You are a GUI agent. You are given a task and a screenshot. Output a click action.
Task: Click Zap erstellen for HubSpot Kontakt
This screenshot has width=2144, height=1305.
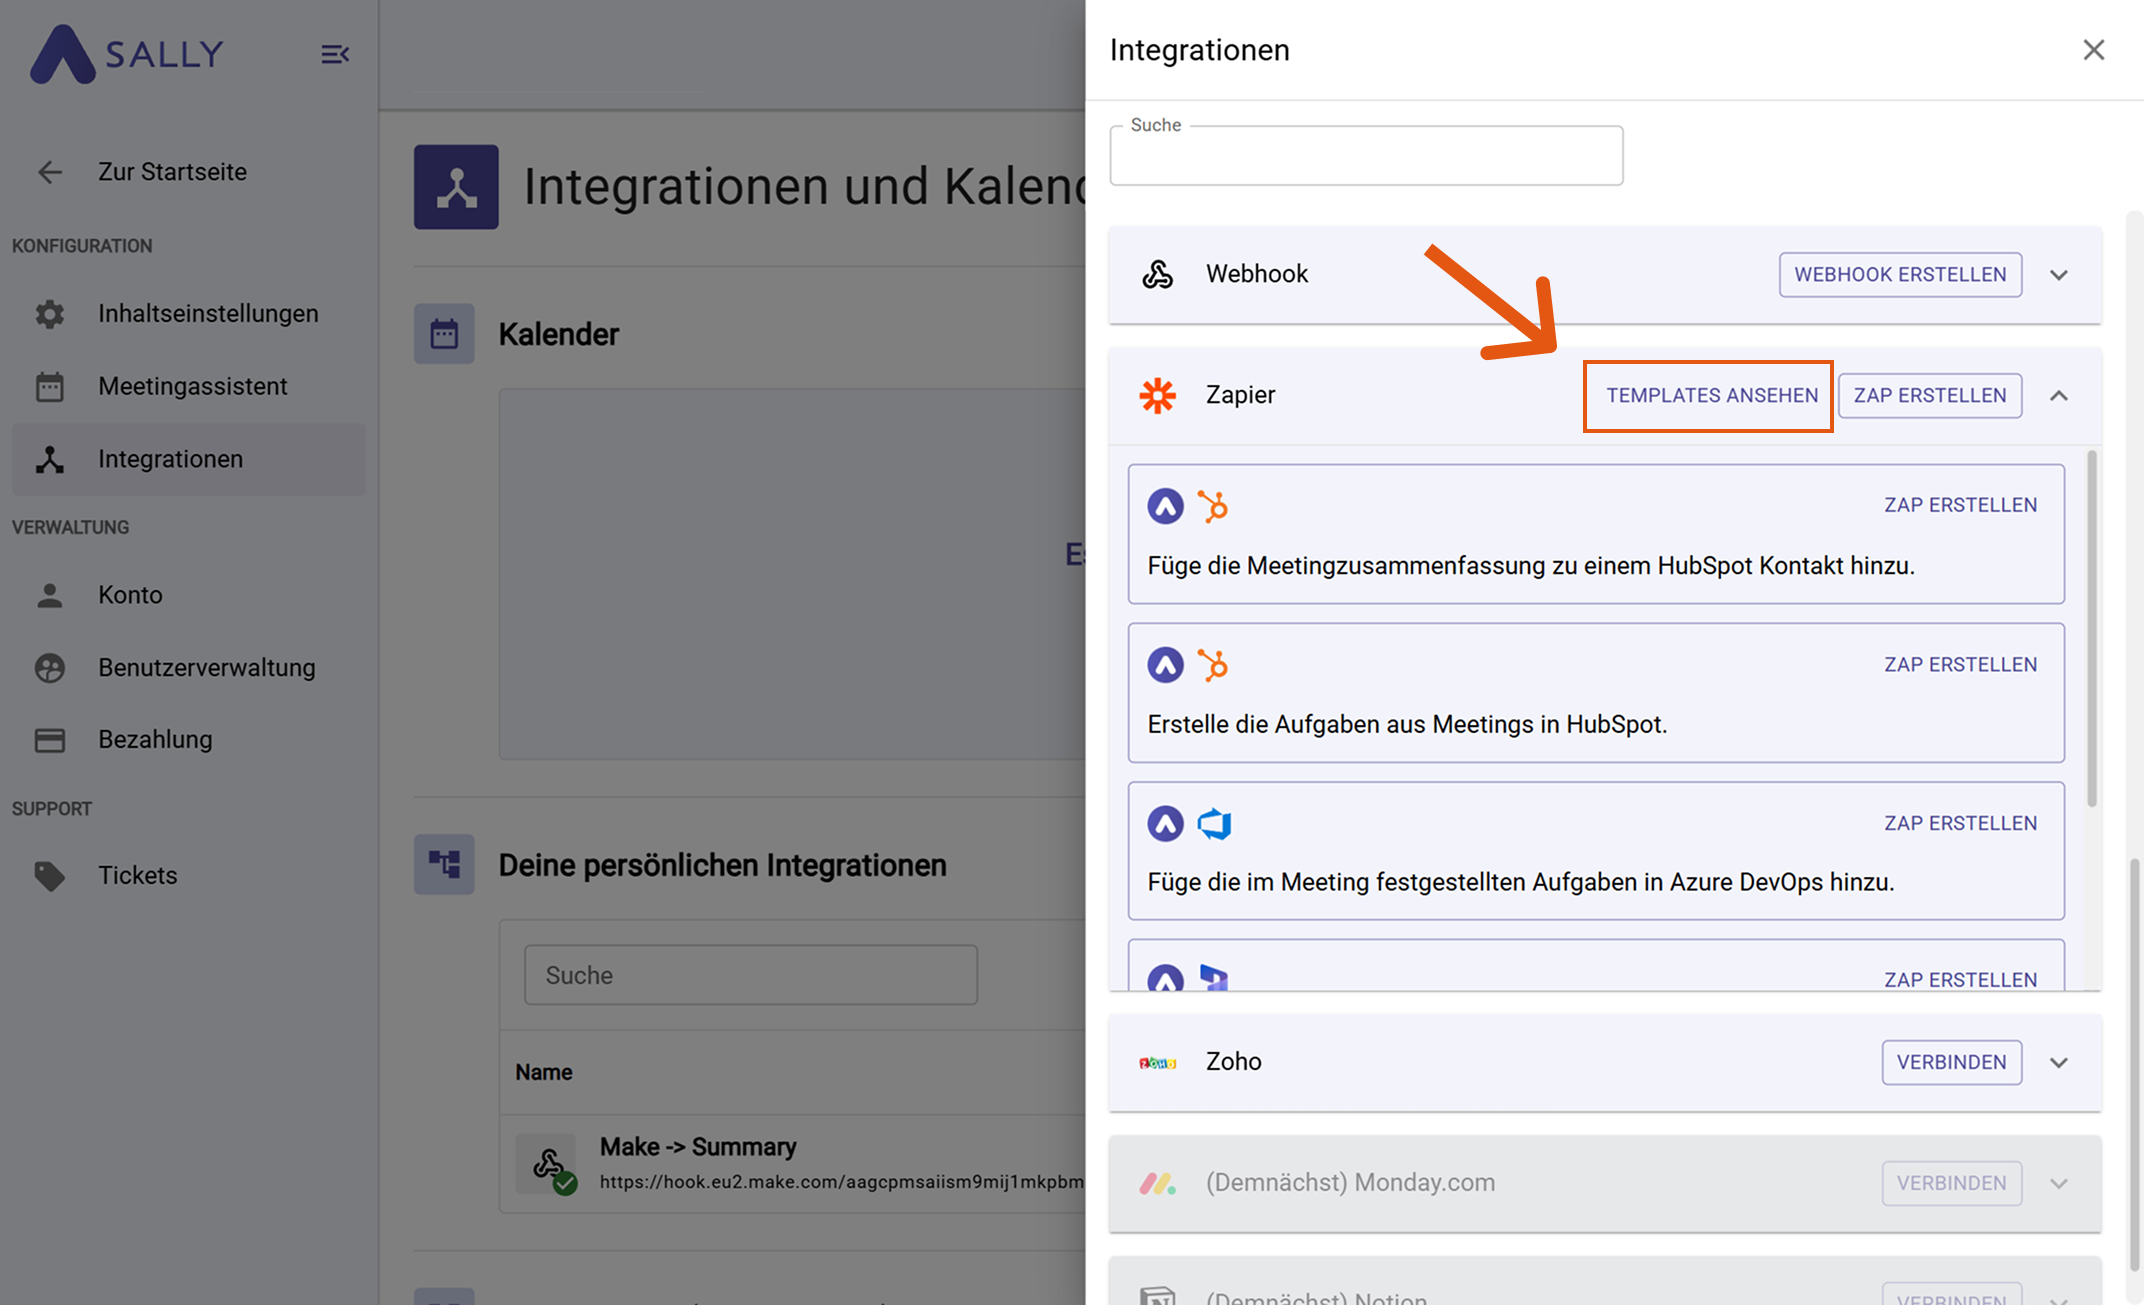click(1960, 506)
